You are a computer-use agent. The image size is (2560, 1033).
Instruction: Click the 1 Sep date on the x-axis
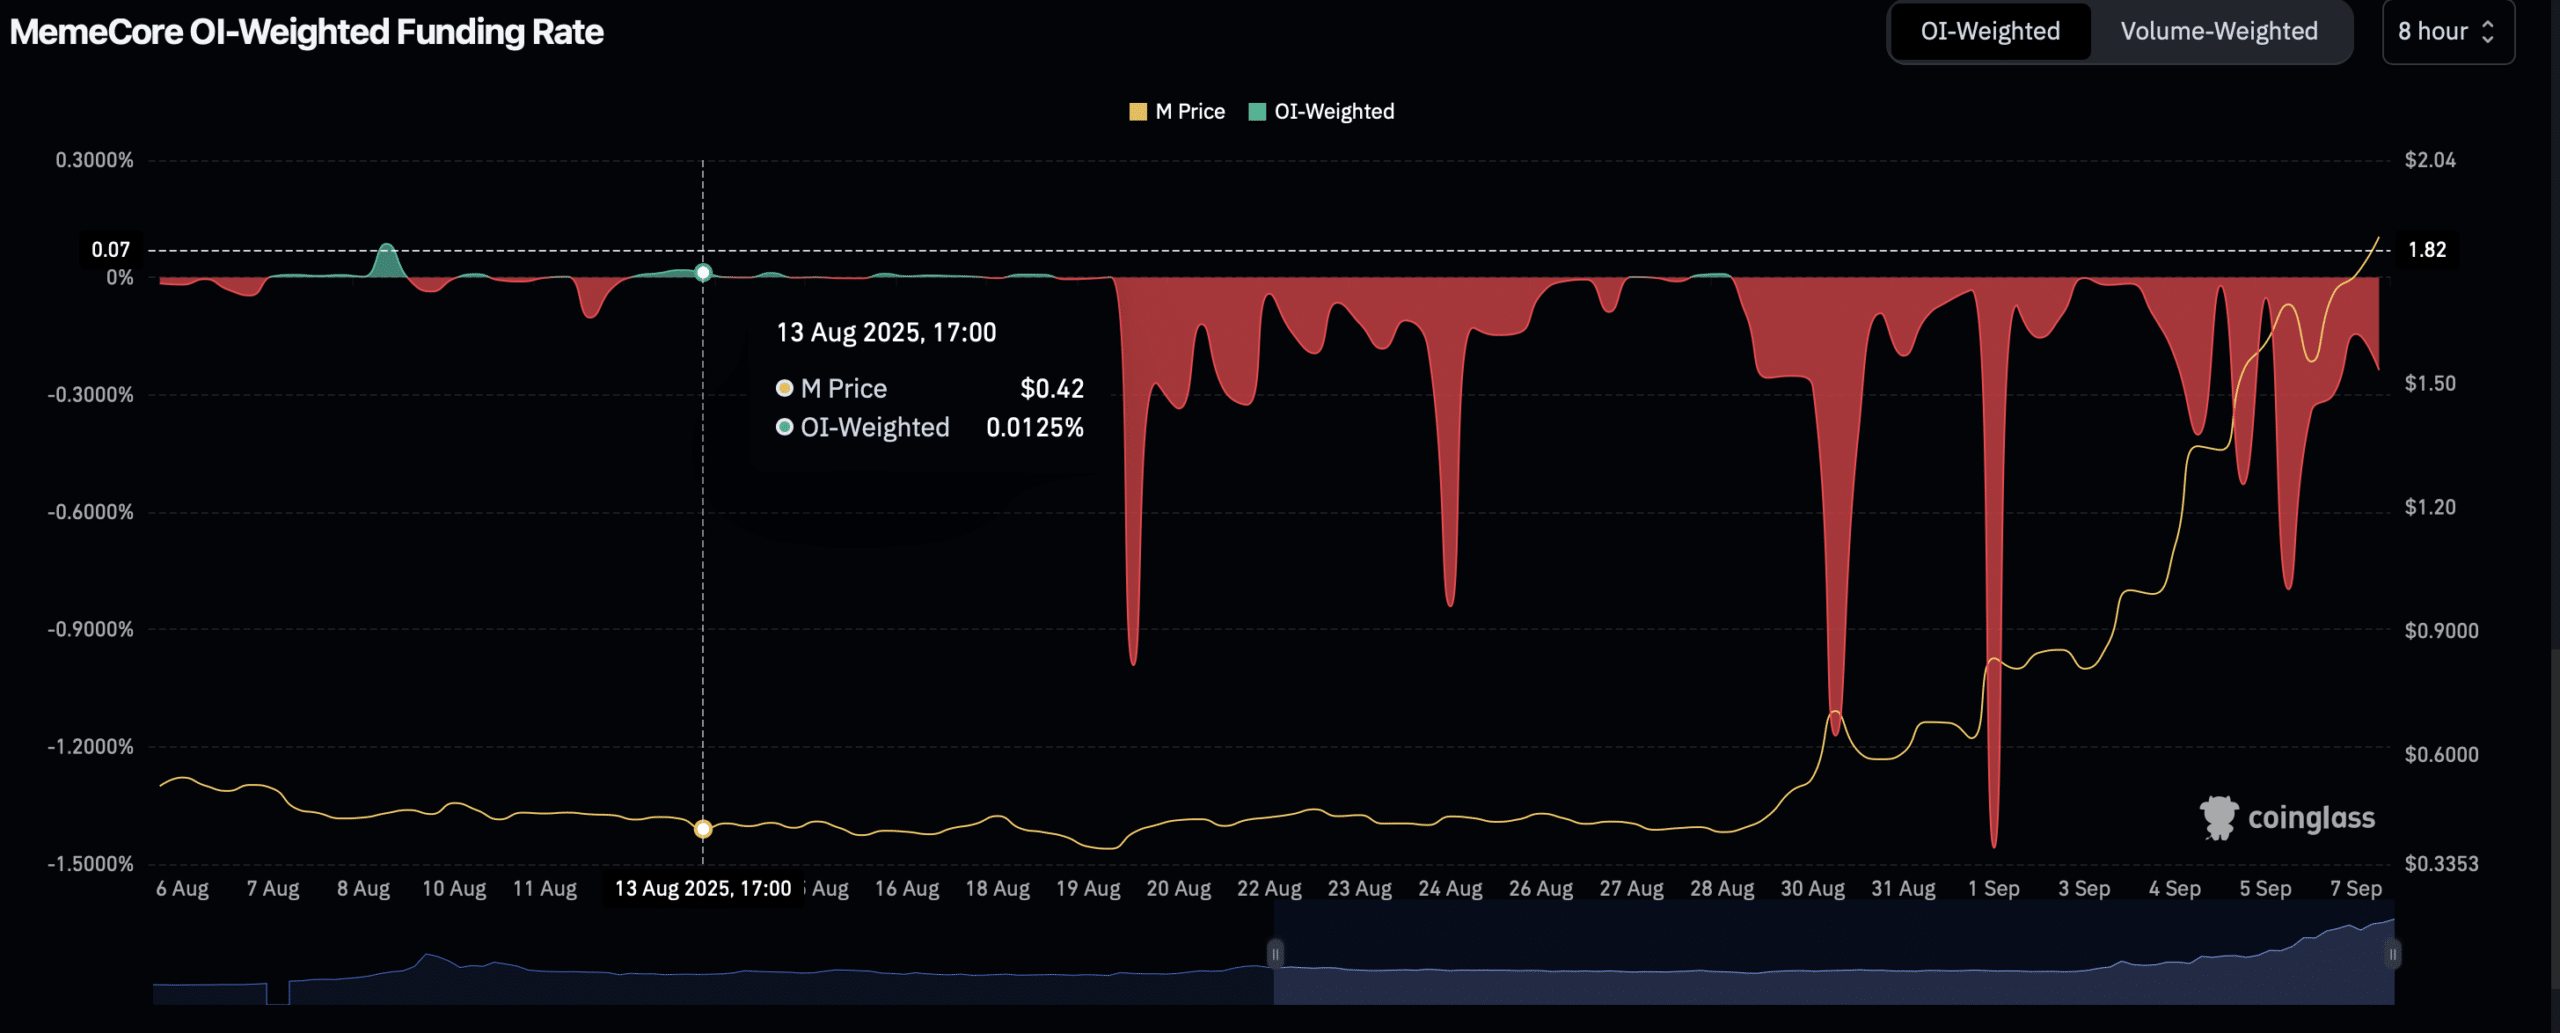coord(1993,888)
